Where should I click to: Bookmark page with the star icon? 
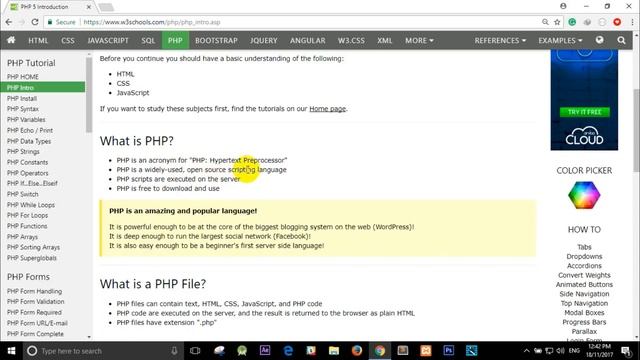click(x=557, y=22)
